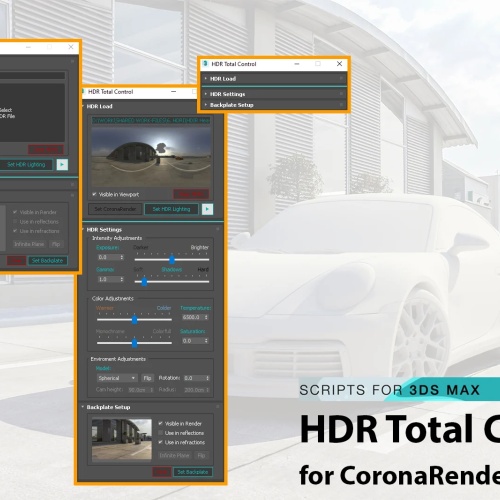Toggle Use in refractions in middle window
The width and height of the screenshot is (500, 500).
(161, 442)
